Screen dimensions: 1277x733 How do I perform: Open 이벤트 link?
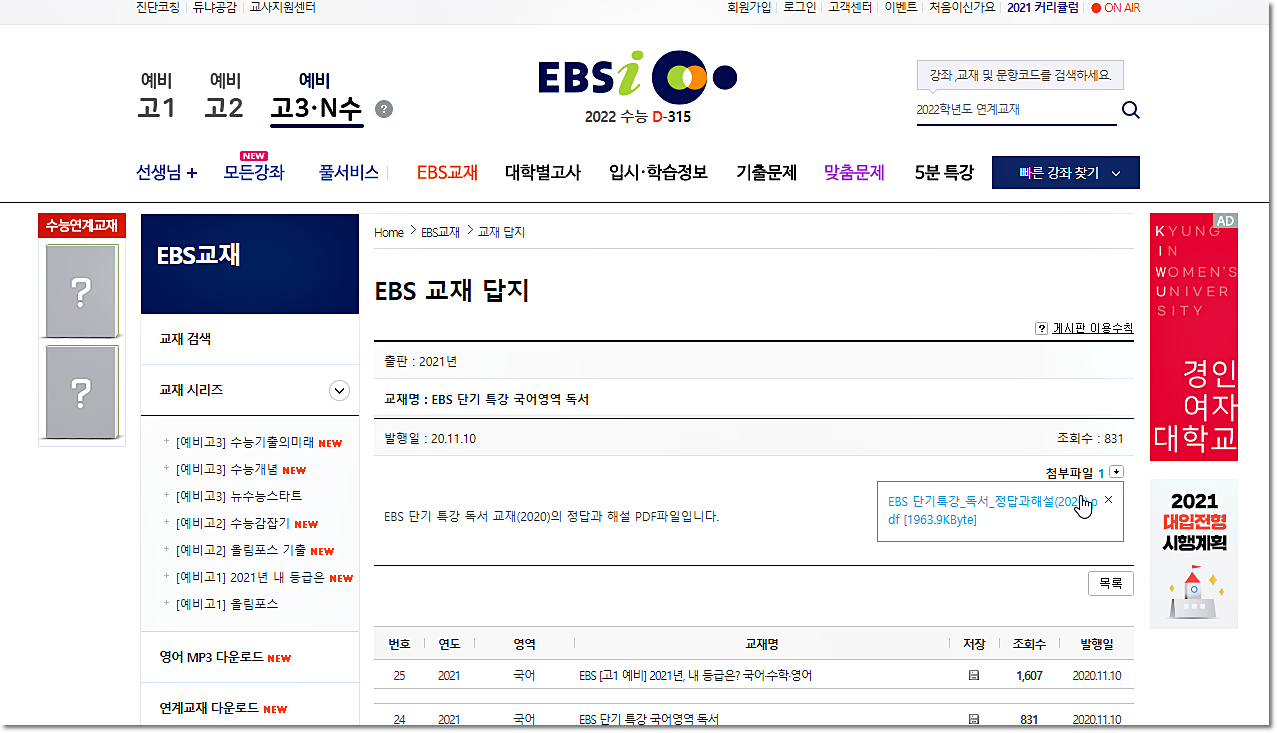(901, 8)
